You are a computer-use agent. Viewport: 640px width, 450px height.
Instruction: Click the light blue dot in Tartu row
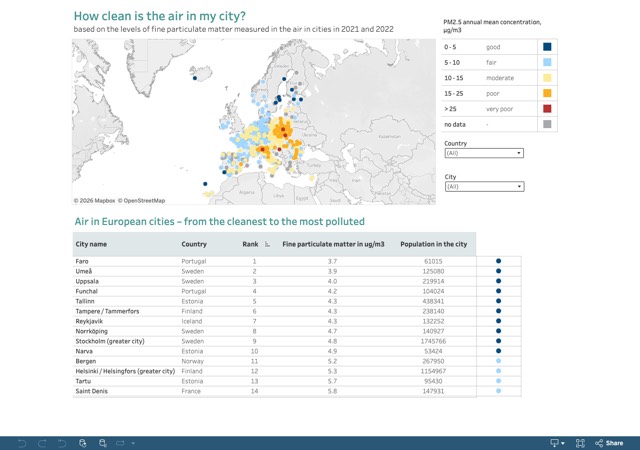(x=498, y=381)
